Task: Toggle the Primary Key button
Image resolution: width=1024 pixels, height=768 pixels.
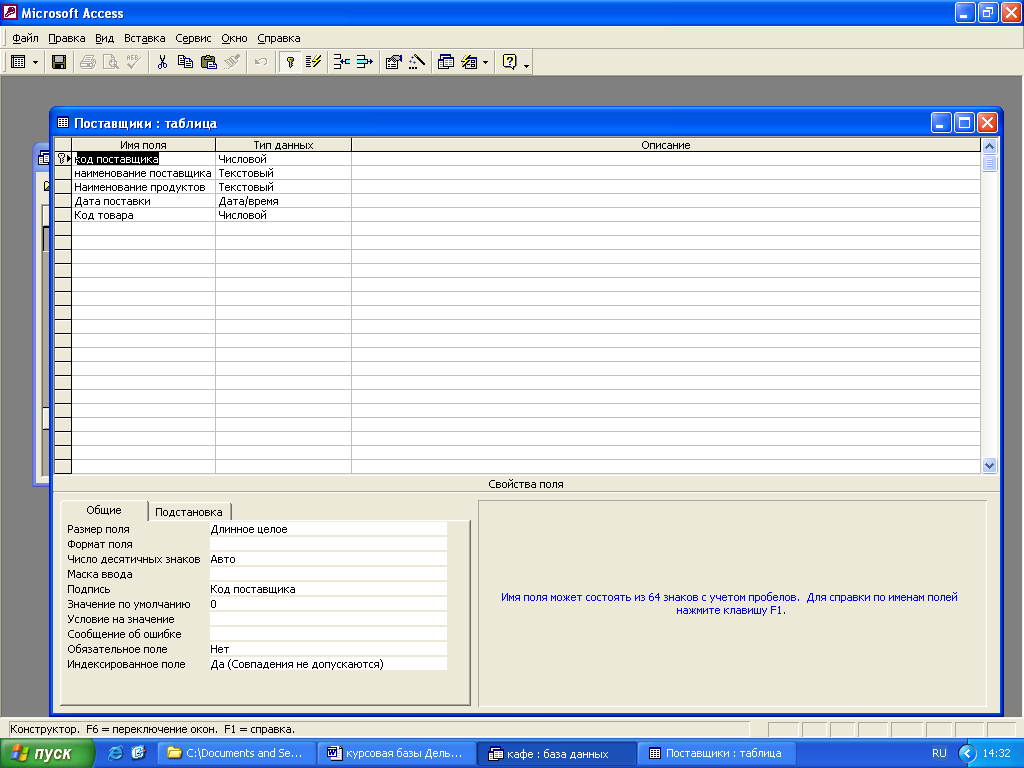Action: (290, 62)
